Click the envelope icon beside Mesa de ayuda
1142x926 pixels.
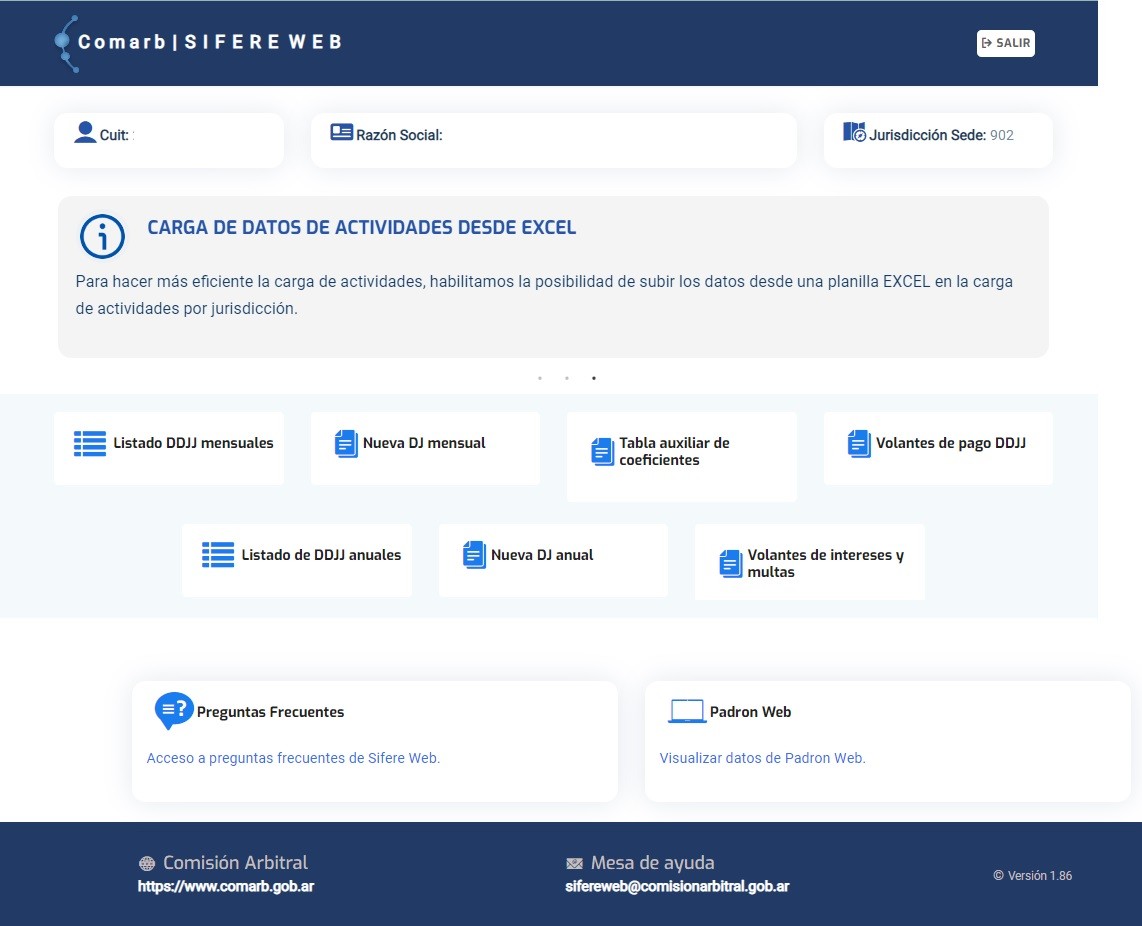click(x=574, y=861)
